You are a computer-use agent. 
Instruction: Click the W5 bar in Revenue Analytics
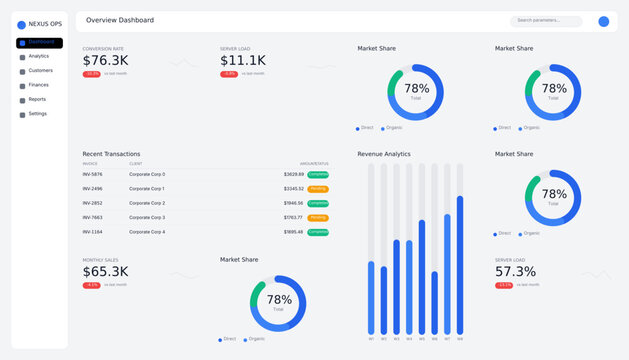422,277
